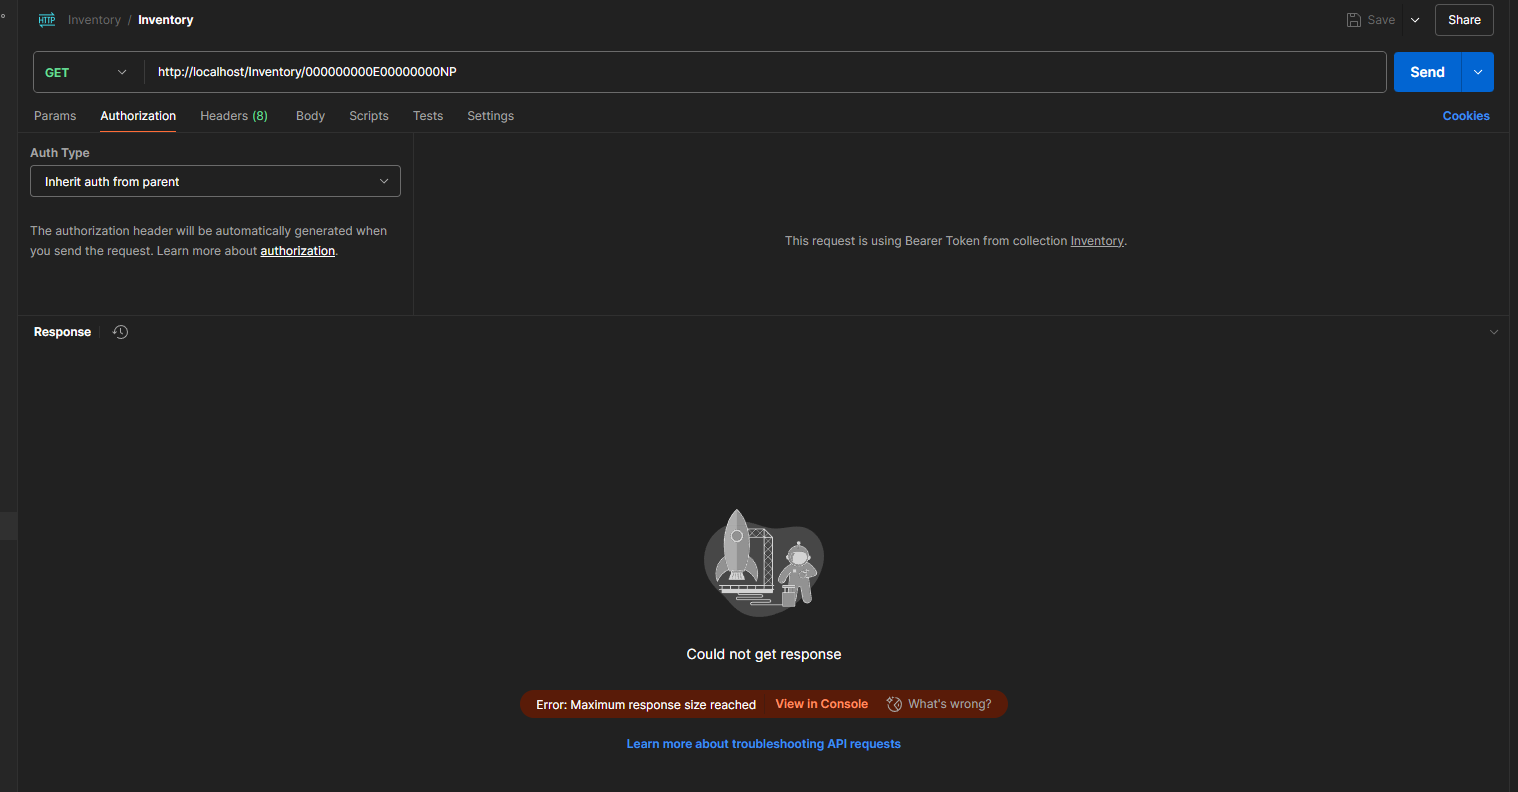This screenshot has height=792, width=1518.
Task: Click inside the request URL field
Action: [x=760, y=72]
